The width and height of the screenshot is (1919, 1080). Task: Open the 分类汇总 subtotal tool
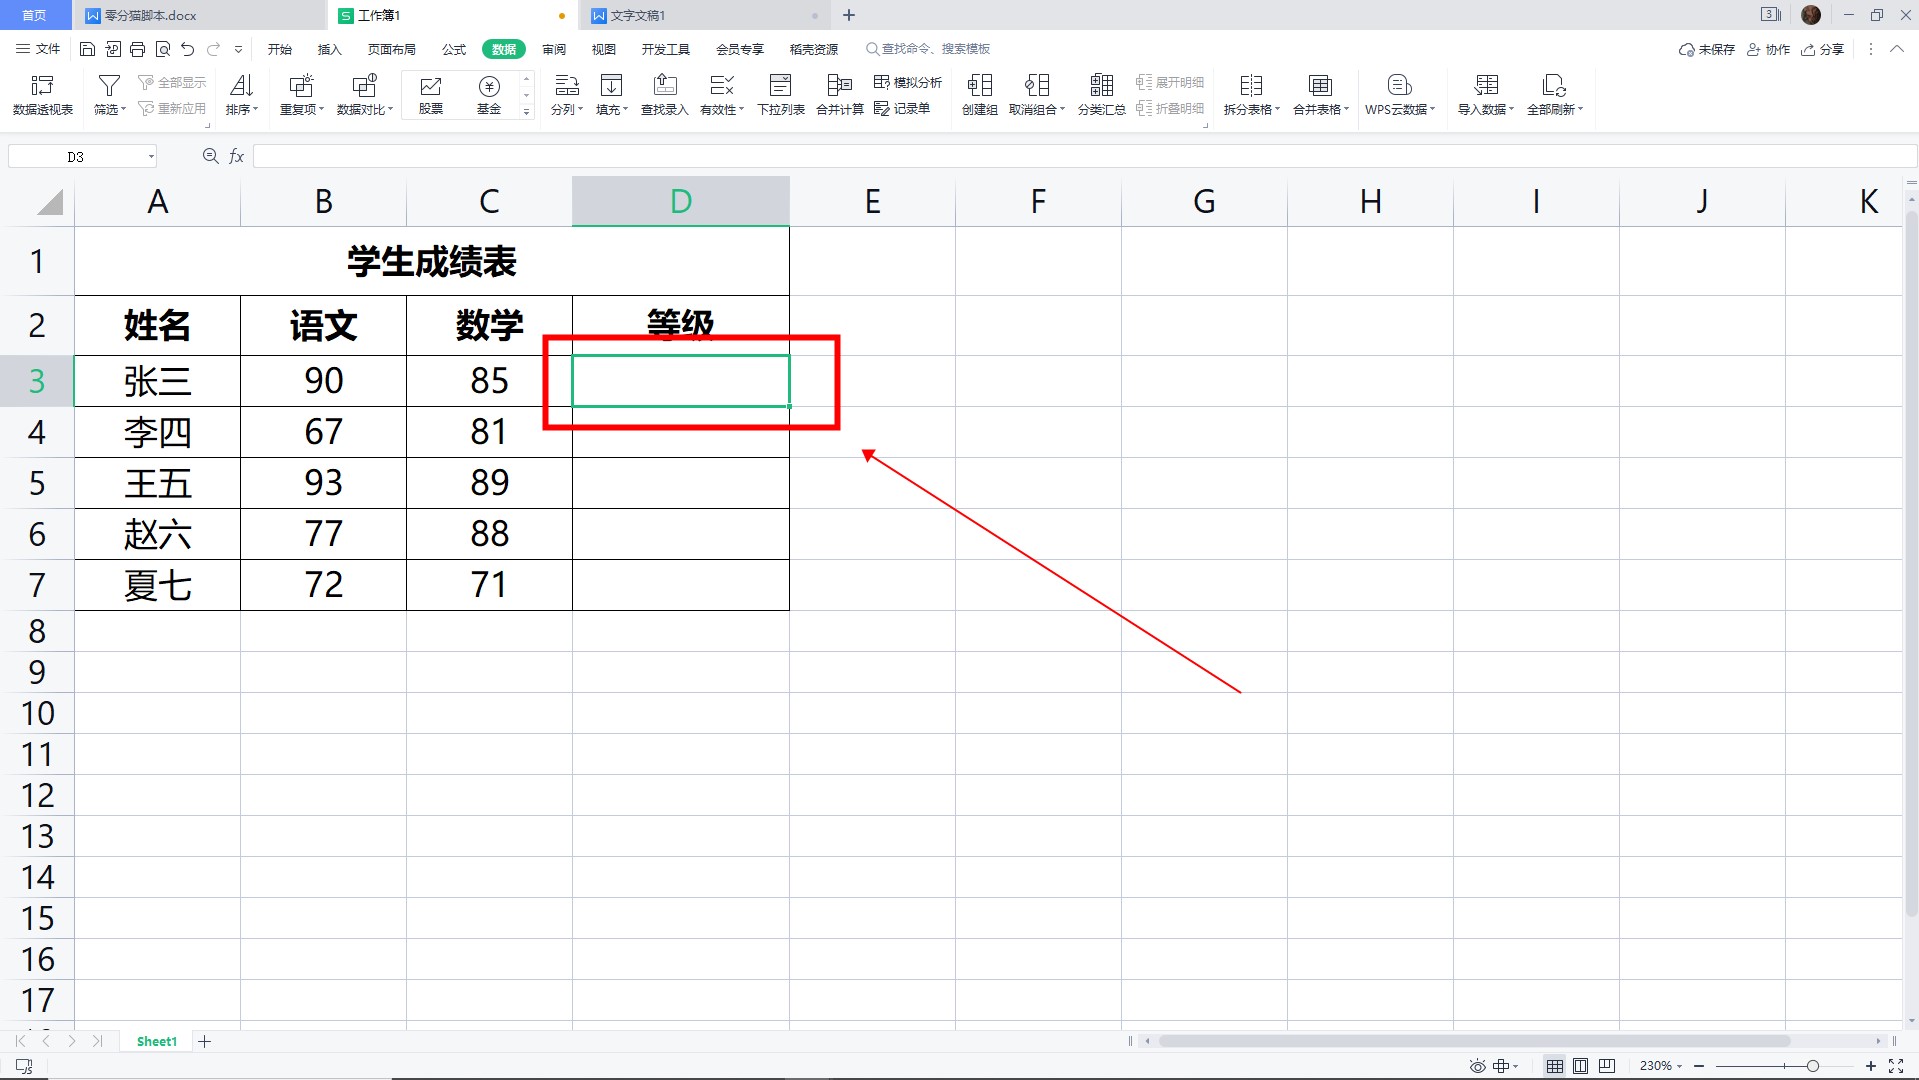click(x=1101, y=96)
